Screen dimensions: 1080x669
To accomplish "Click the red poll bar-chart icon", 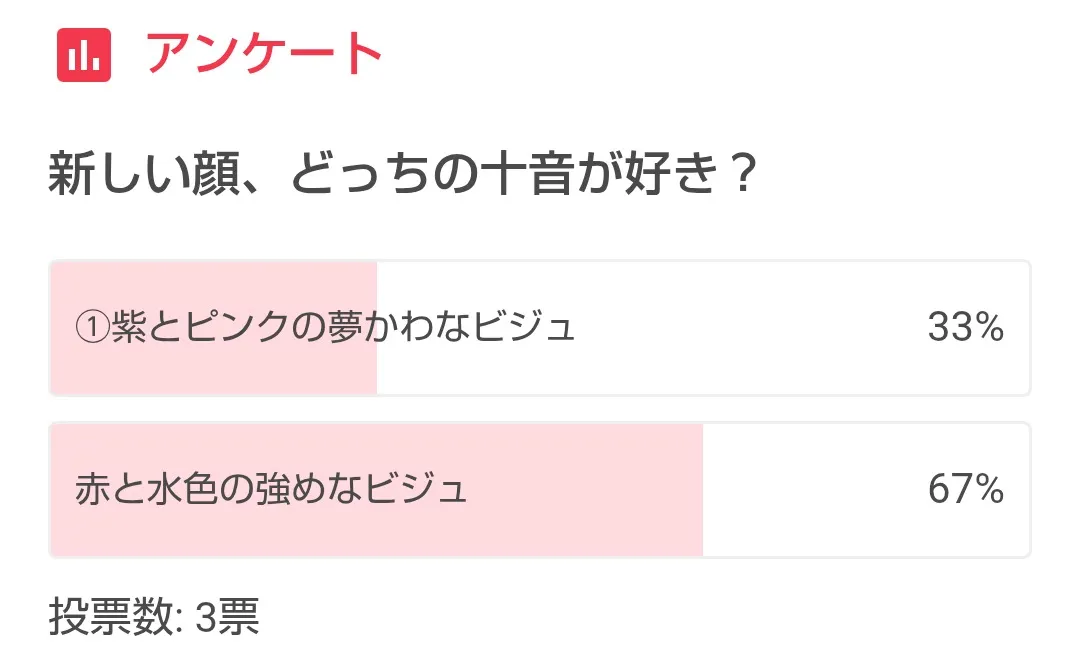I will (84, 54).
